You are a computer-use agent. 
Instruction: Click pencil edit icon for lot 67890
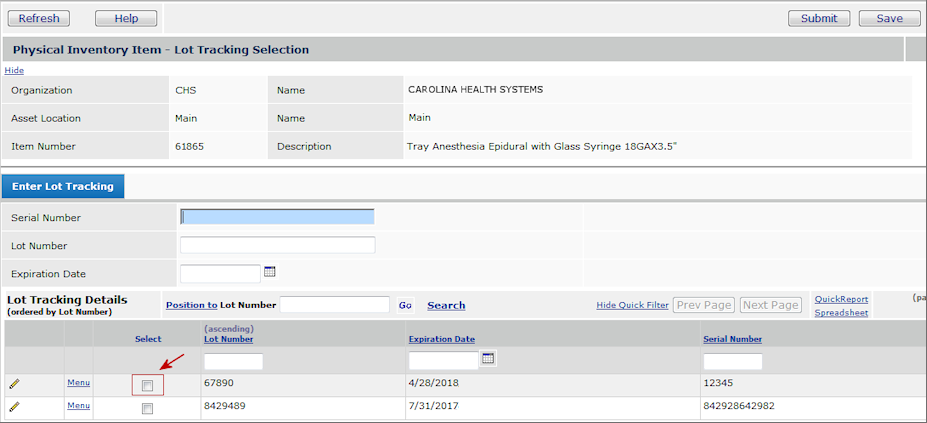pos(14,383)
